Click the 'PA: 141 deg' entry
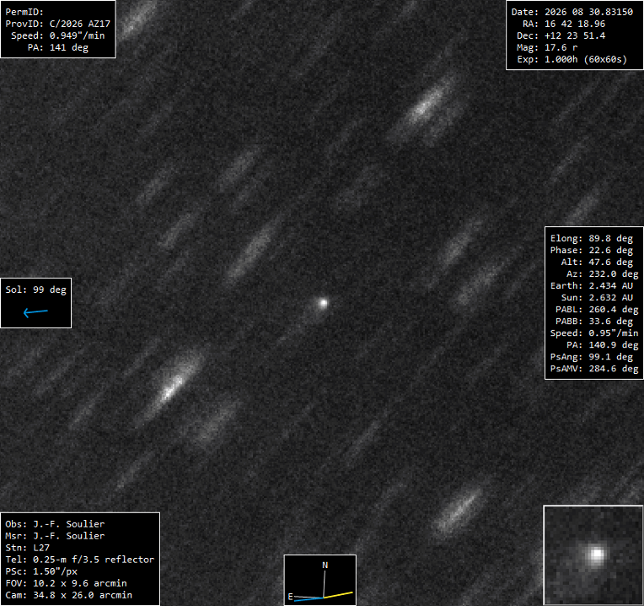644x606 pixels. 58,48
